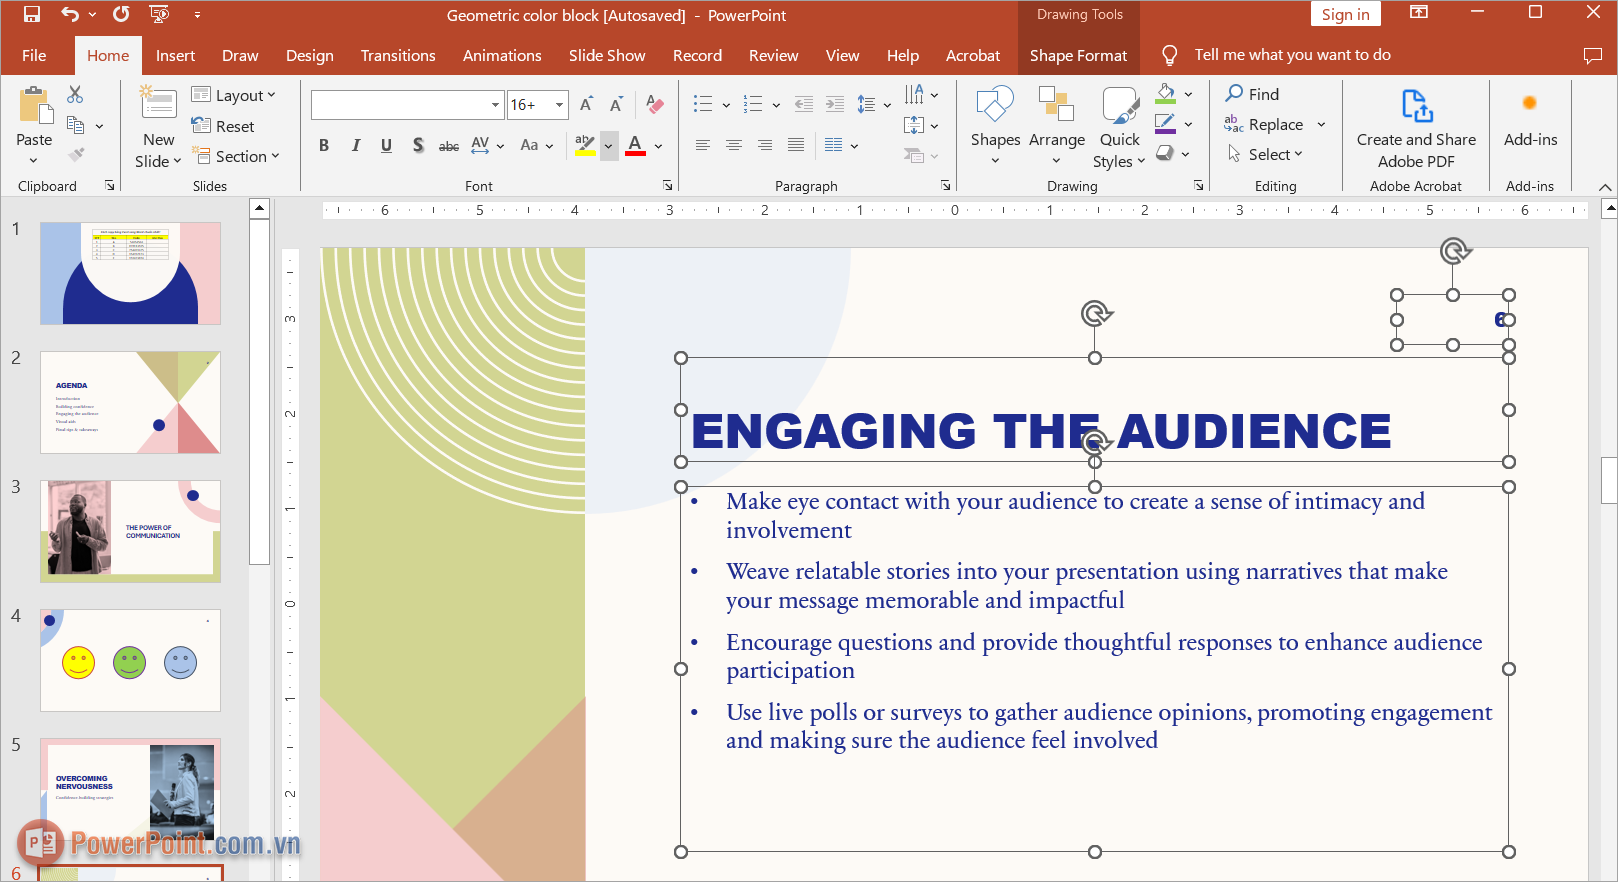Toggle bold formatting
Screen dimensions: 1618x882
point(324,145)
